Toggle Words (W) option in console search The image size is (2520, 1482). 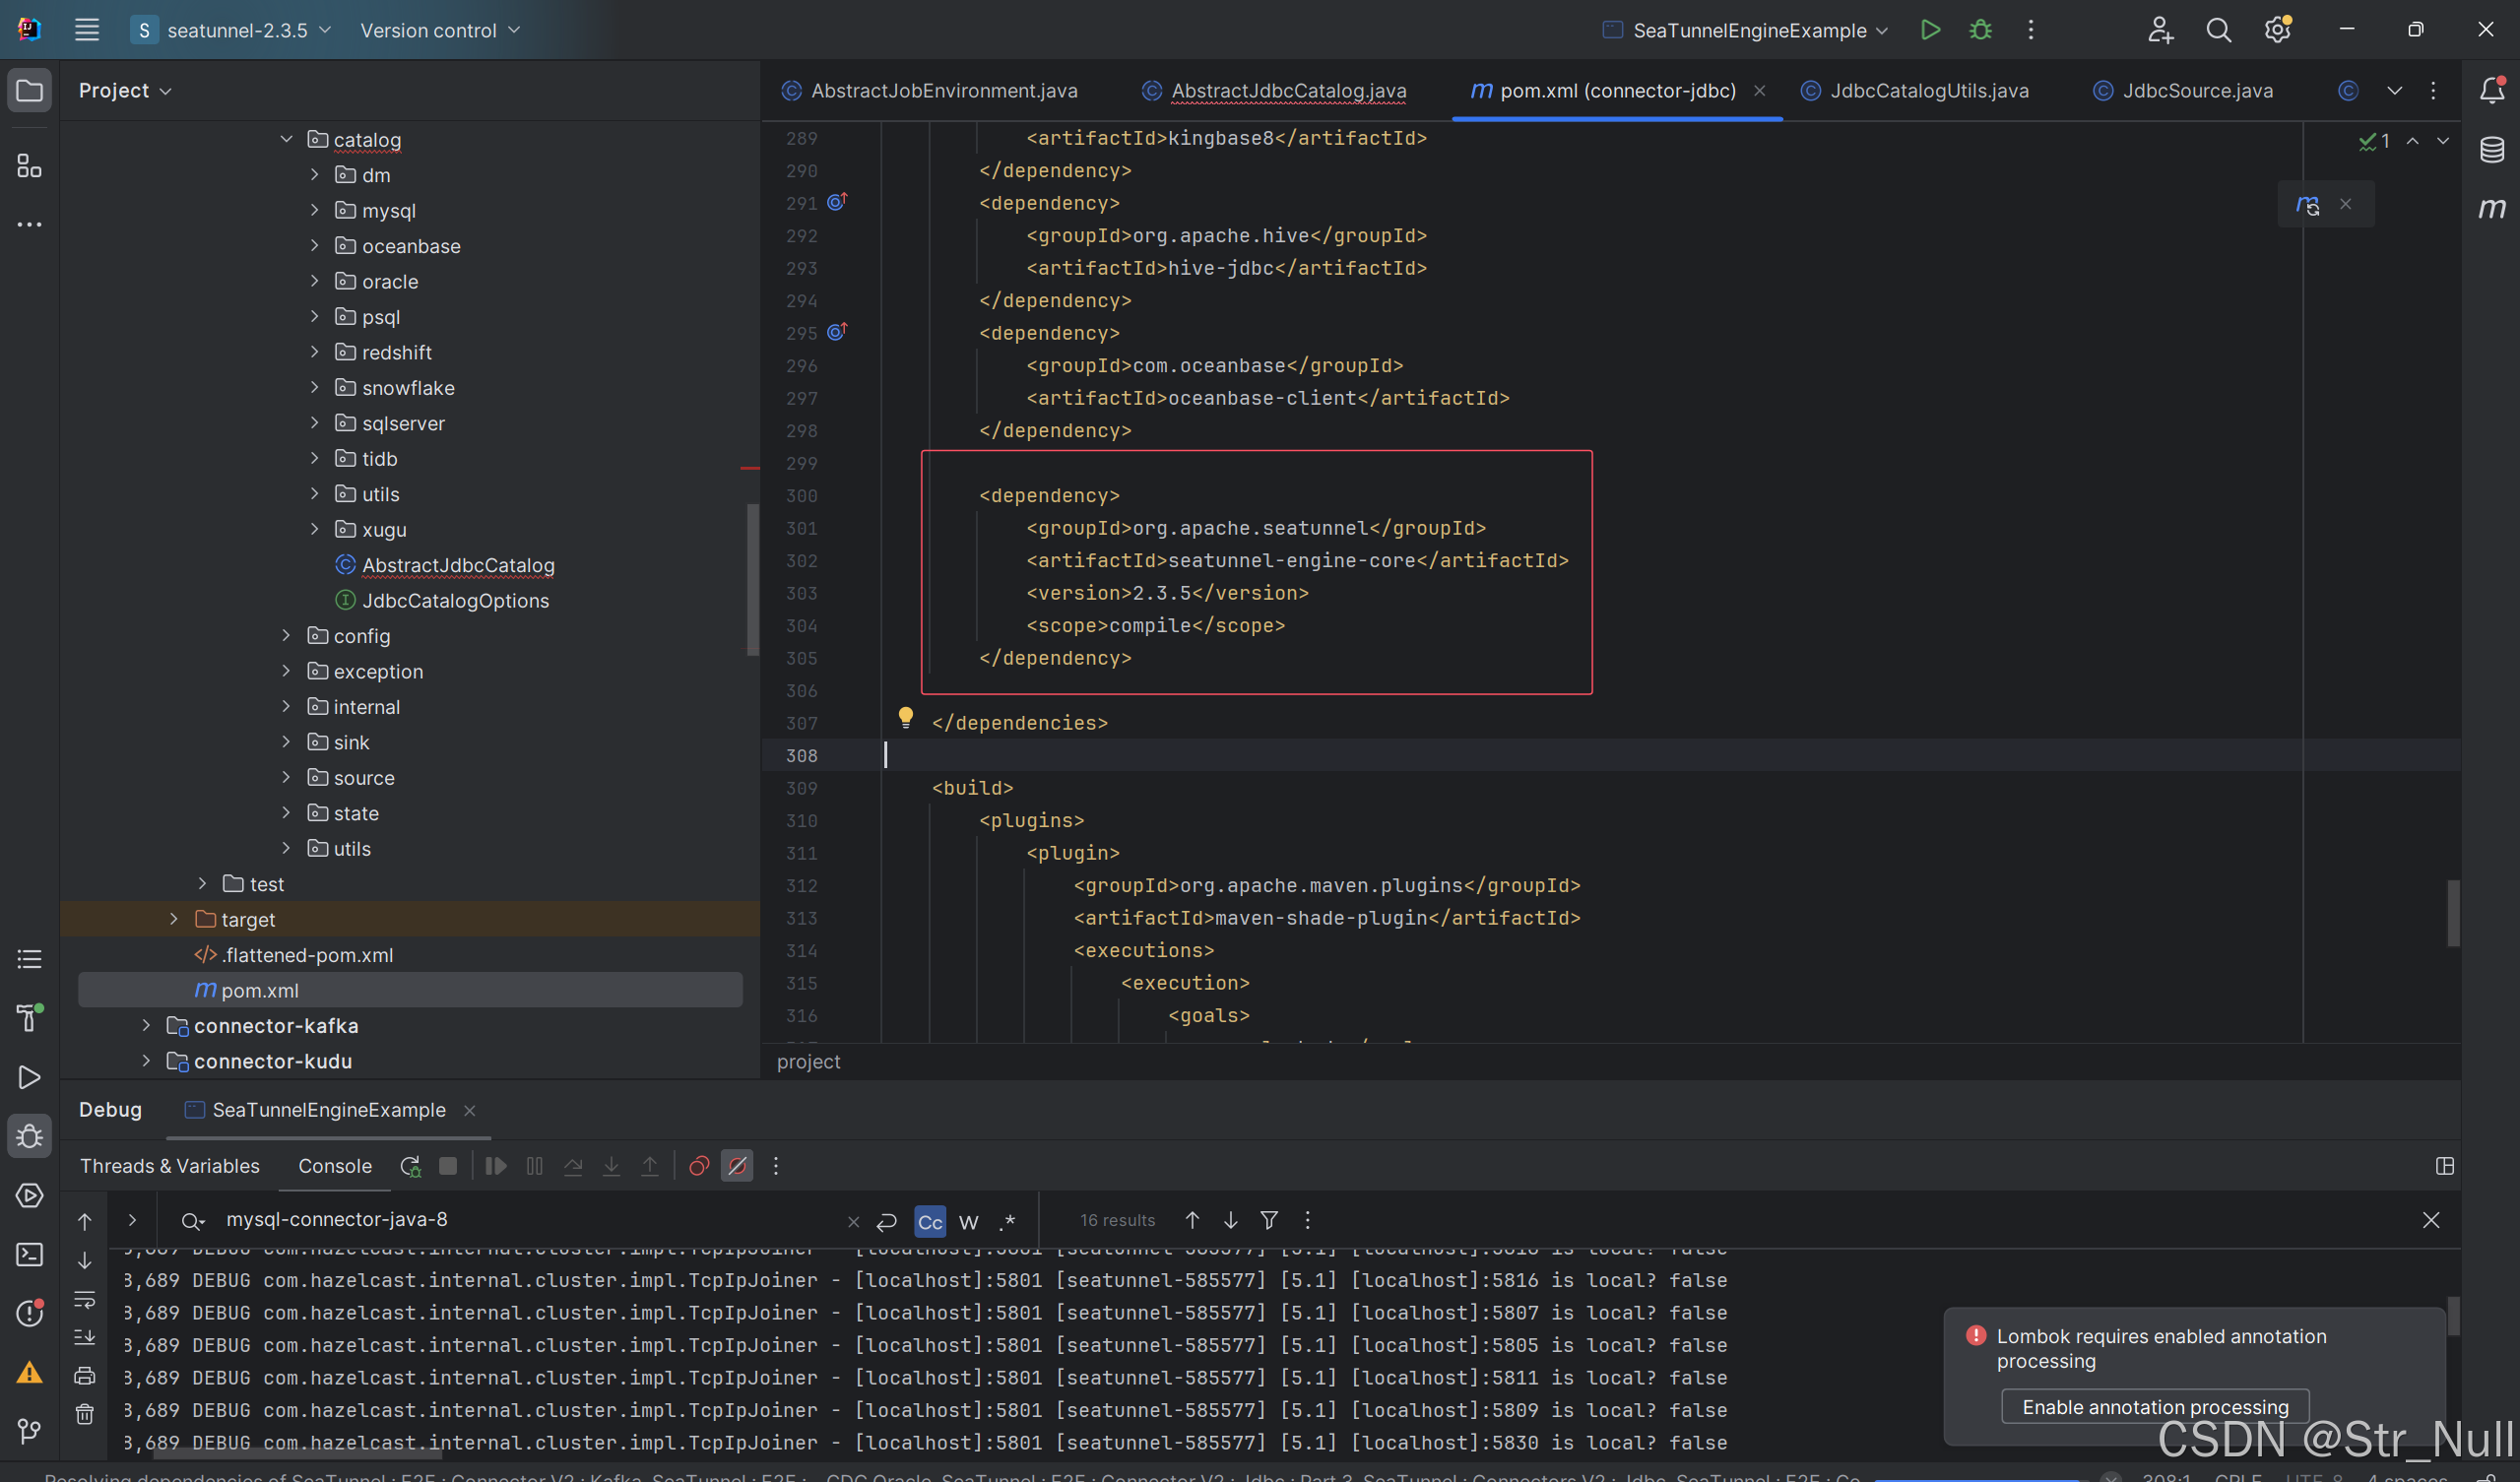[x=968, y=1222]
